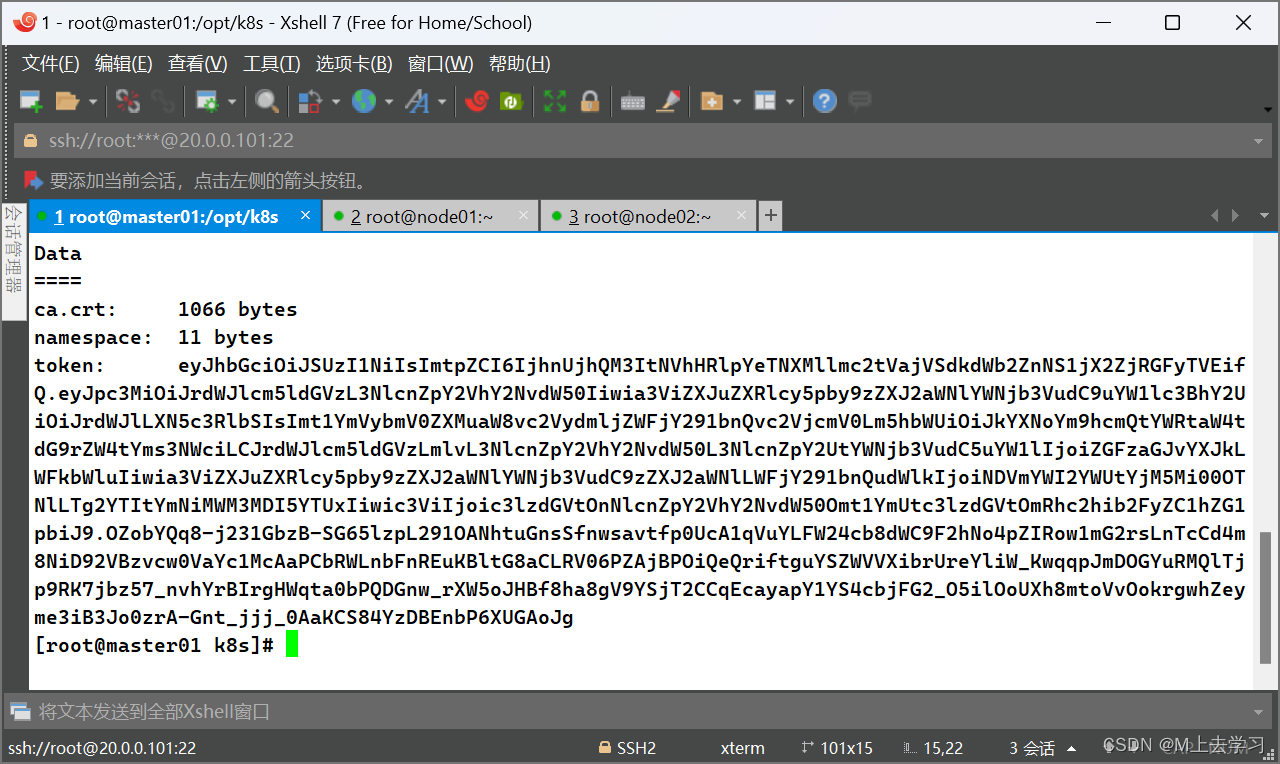Click the Disconnect toolbar icon
This screenshot has width=1280, height=764.
point(128,101)
